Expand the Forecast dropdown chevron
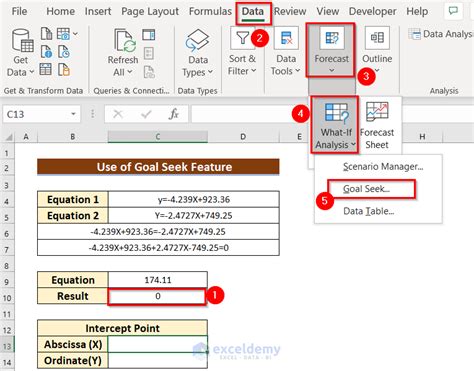The image size is (474, 371). pyautogui.click(x=332, y=70)
